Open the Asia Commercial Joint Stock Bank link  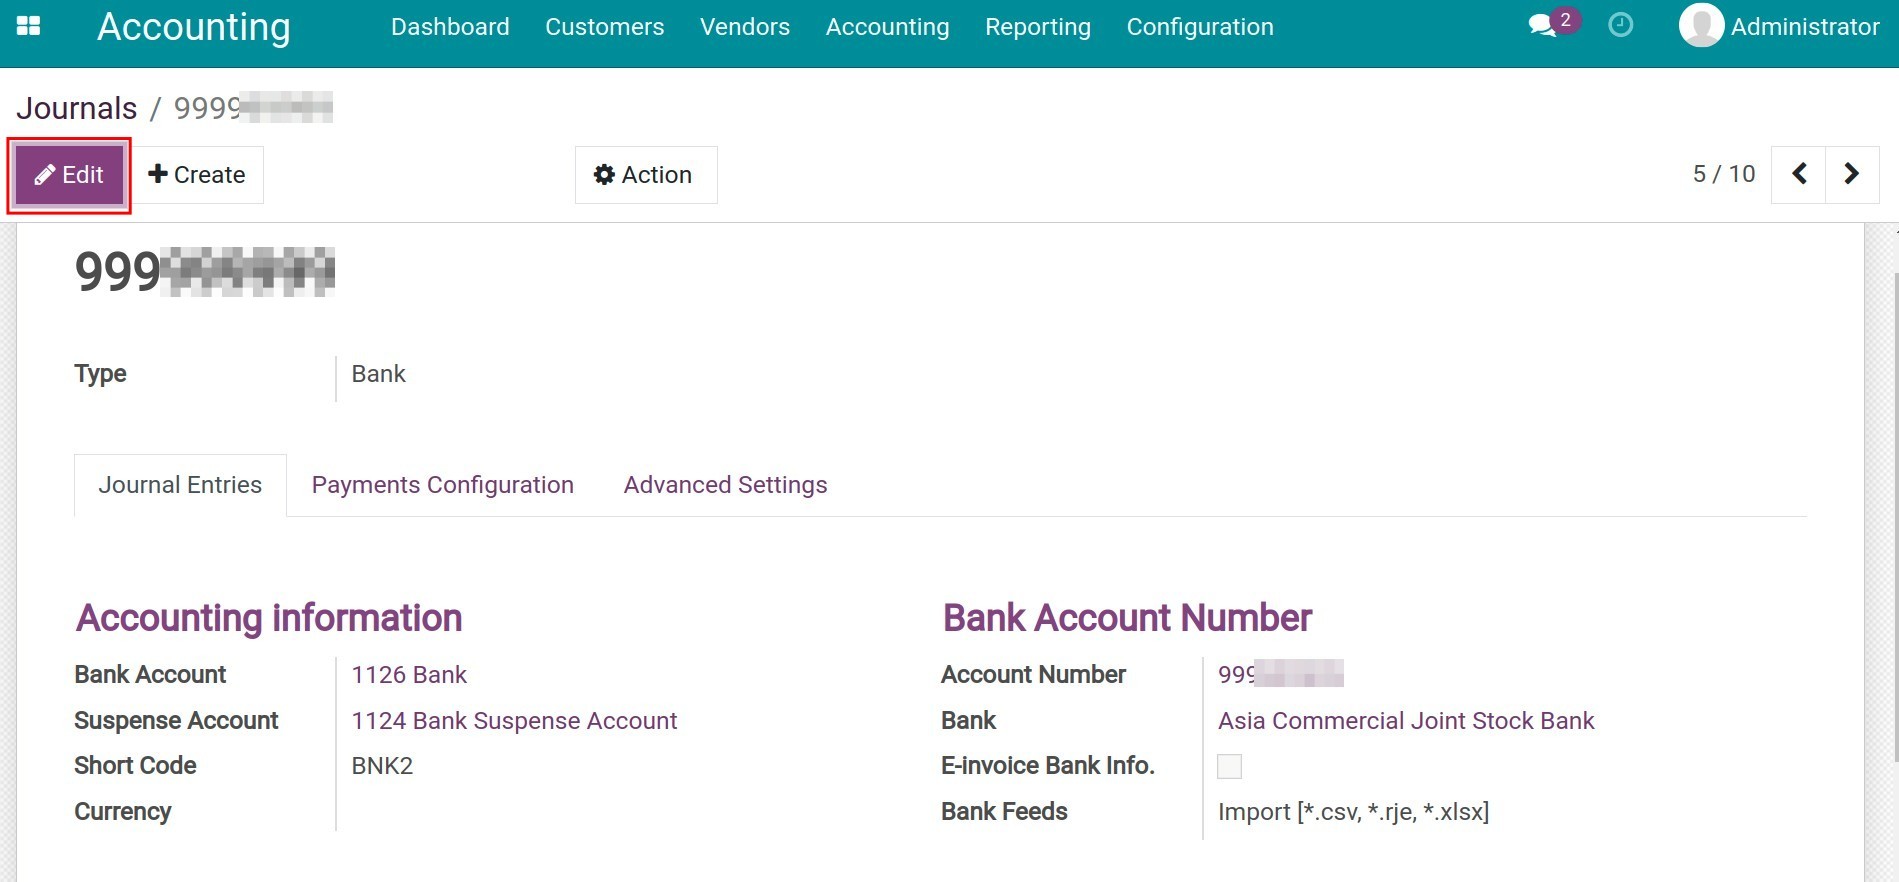(x=1405, y=721)
